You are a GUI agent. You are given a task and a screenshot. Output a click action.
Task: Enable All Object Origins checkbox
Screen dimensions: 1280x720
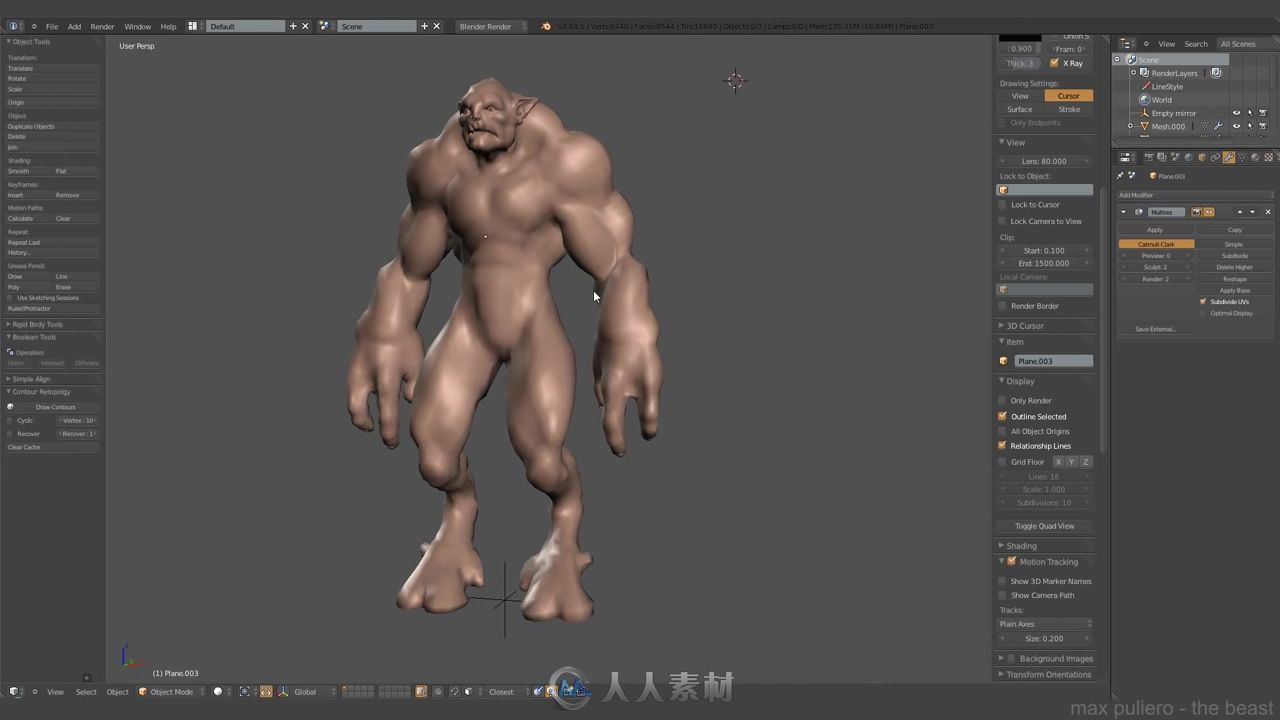(1003, 431)
